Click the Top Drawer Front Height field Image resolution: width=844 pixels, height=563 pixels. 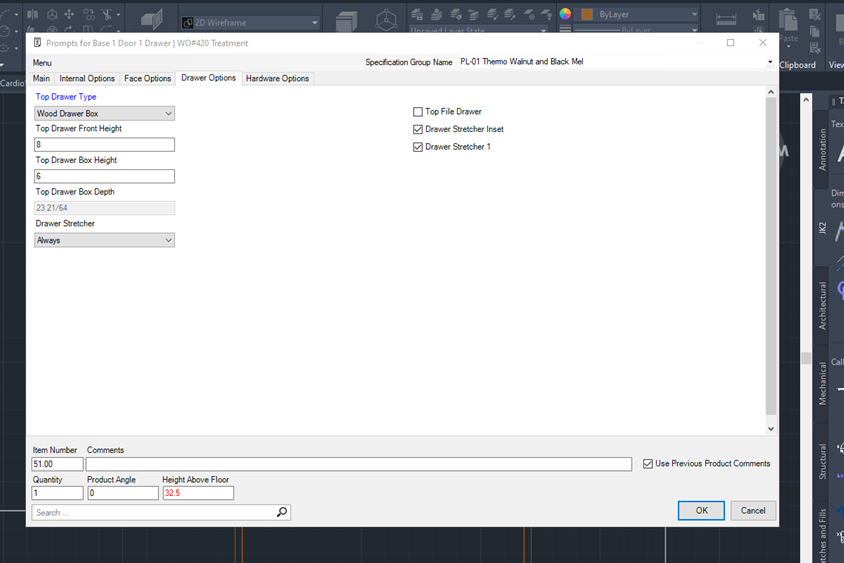(104, 145)
